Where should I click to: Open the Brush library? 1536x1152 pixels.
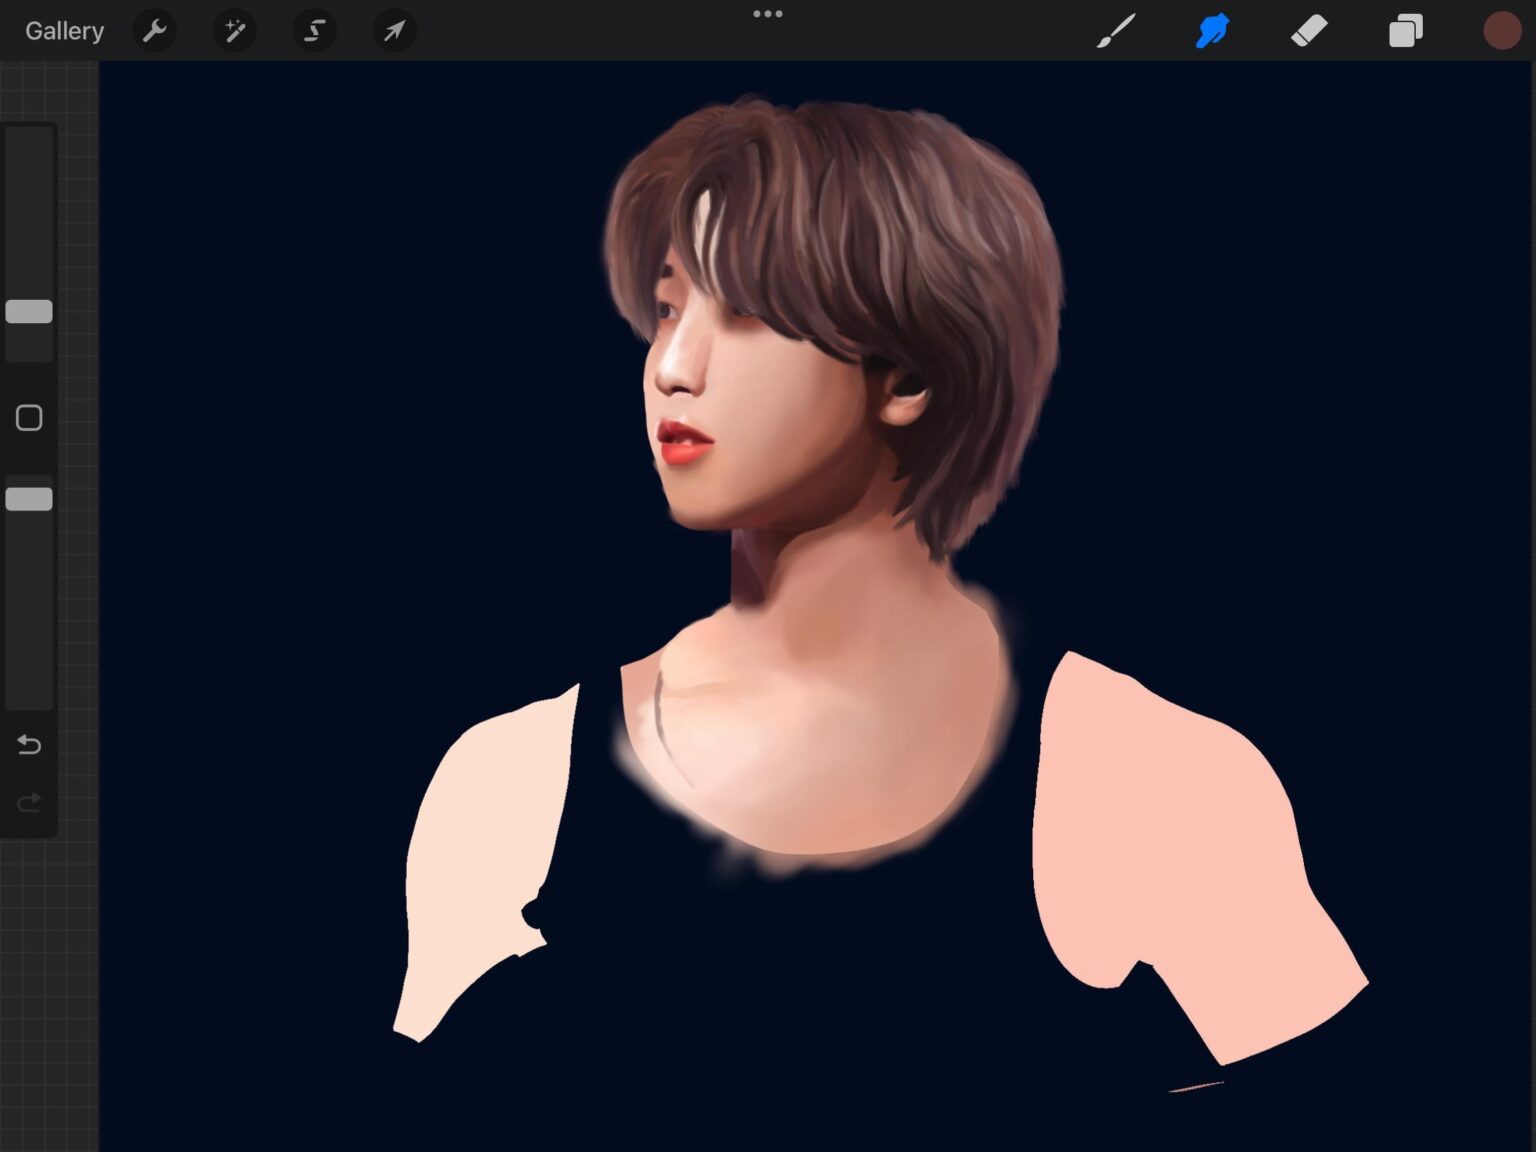[1117, 30]
